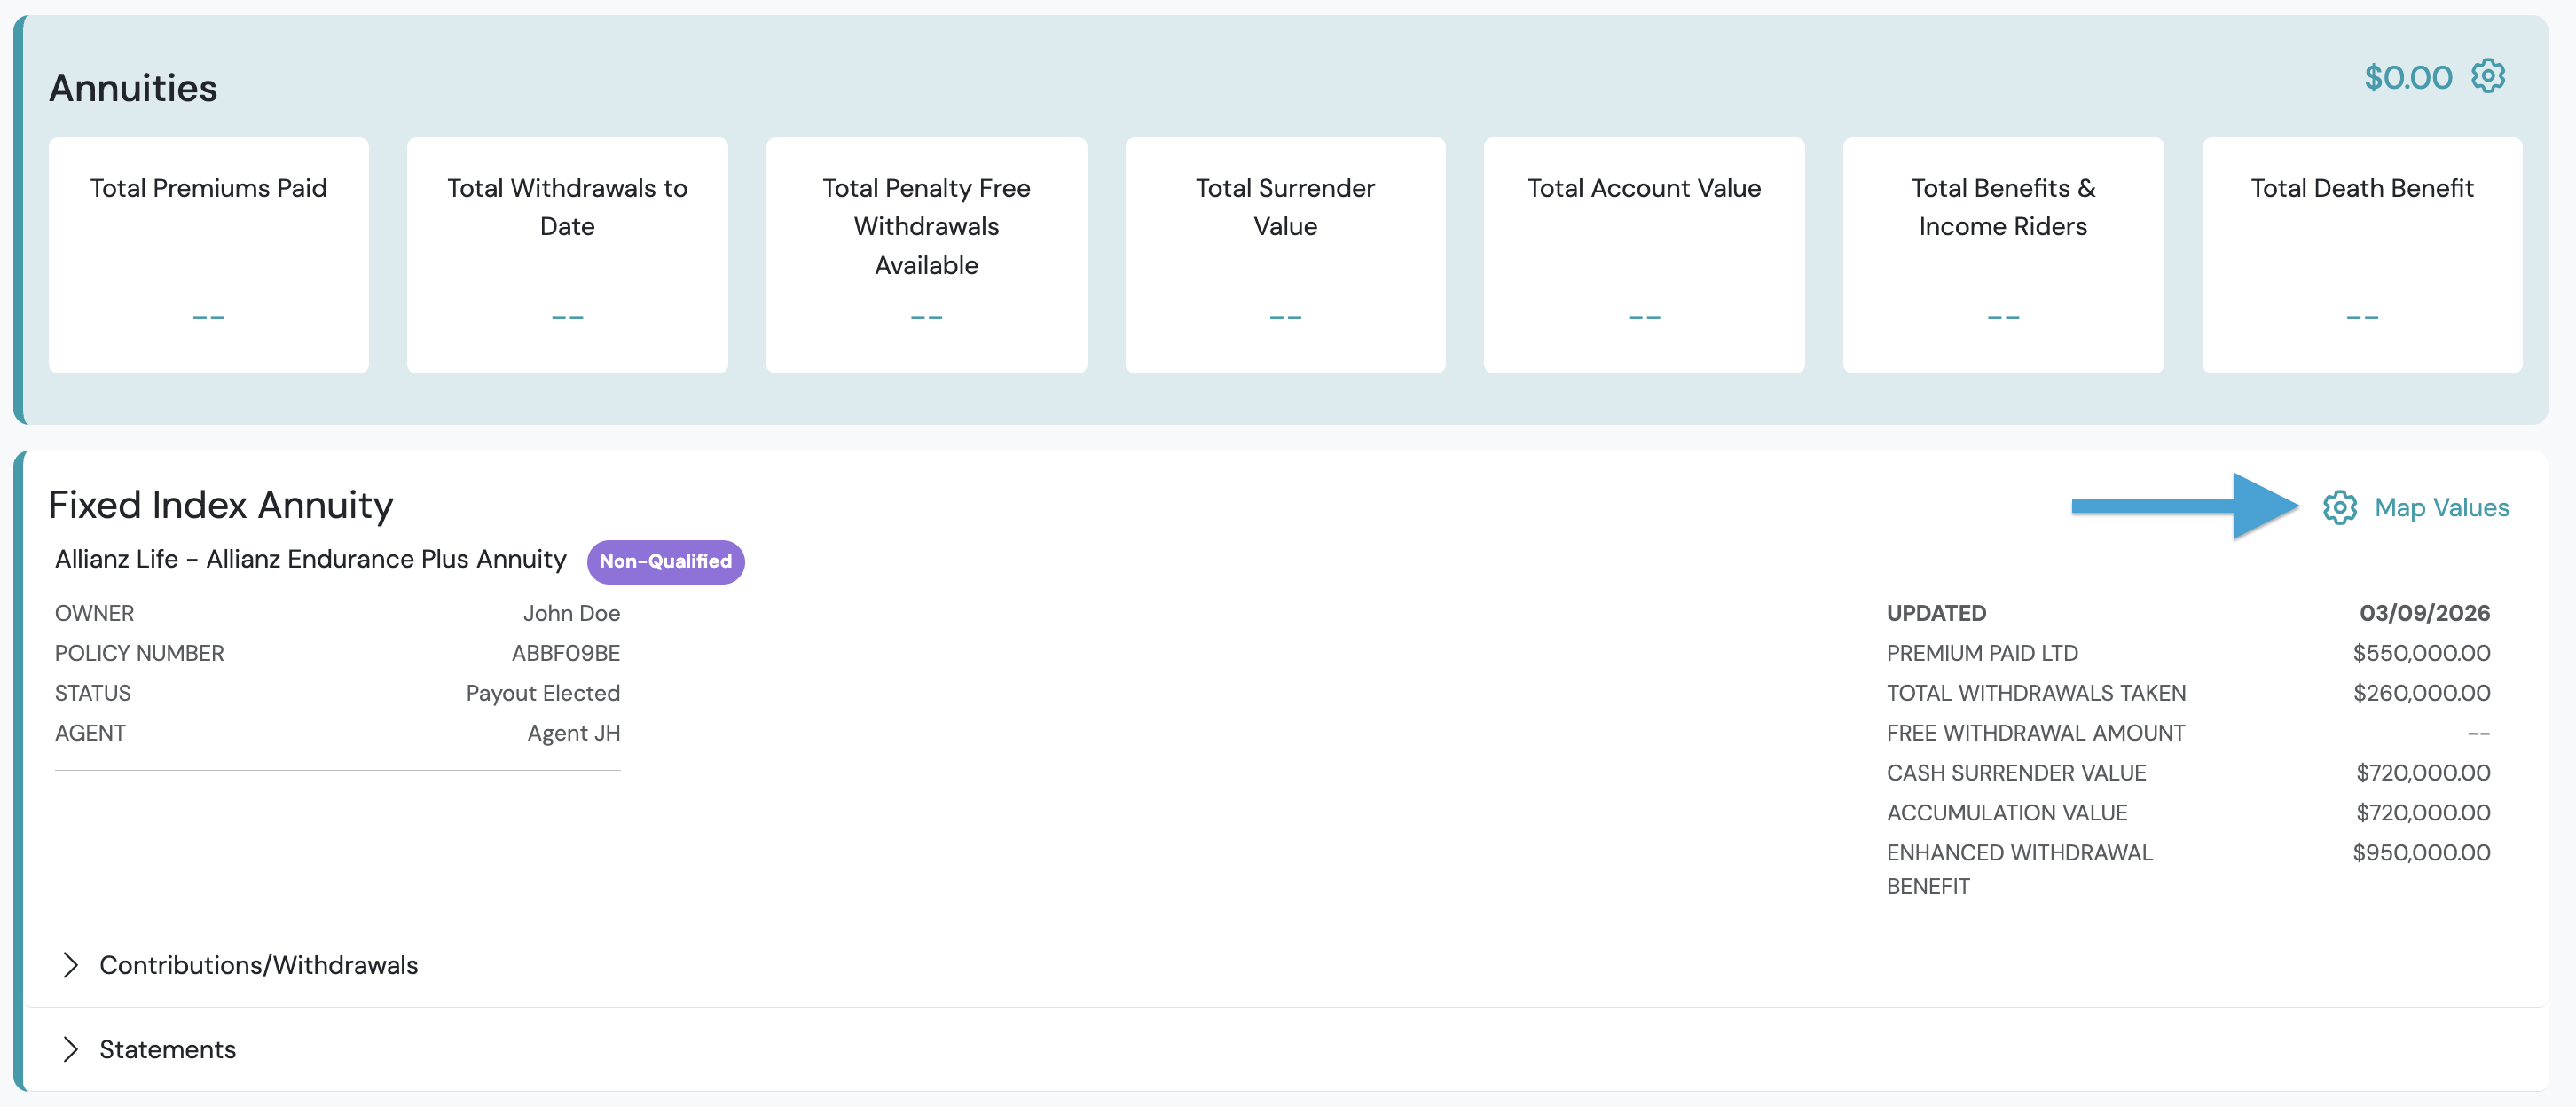Click policy number ABBF09BE

[x=566, y=653]
